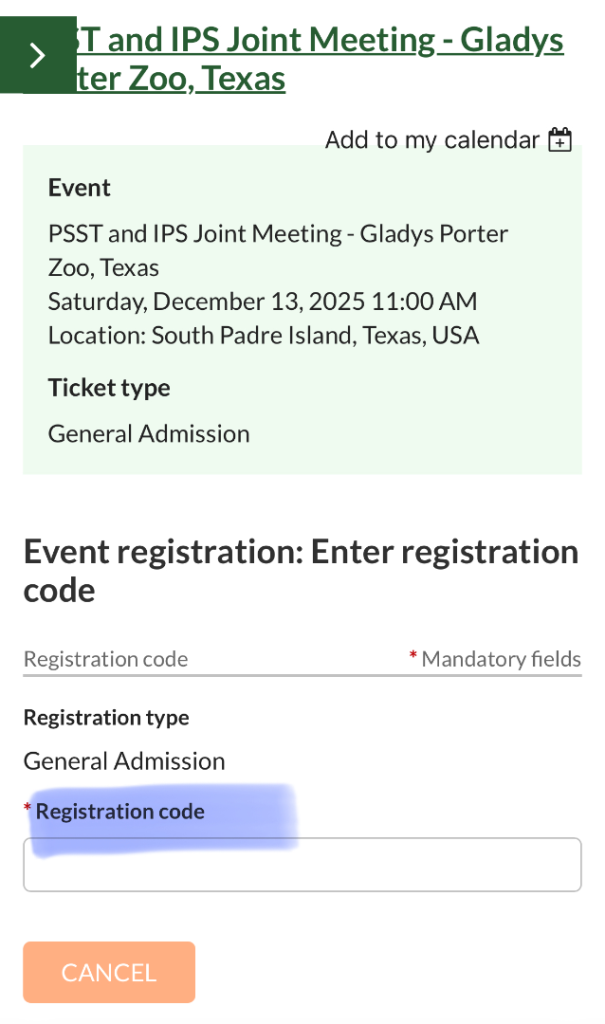Click "General Admission" under Registration type
The width and height of the screenshot is (605, 1024).
click(124, 761)
